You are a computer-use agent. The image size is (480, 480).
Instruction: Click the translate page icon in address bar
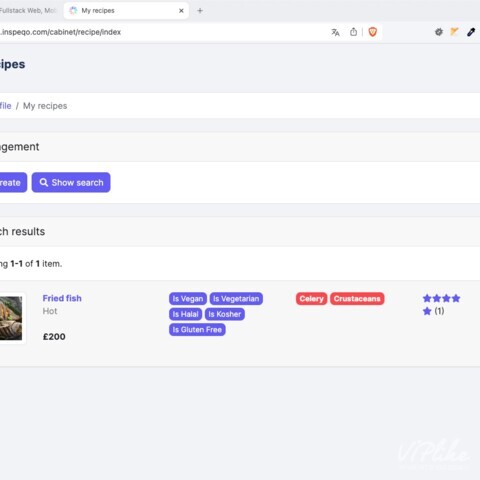[x=335, y=32]
